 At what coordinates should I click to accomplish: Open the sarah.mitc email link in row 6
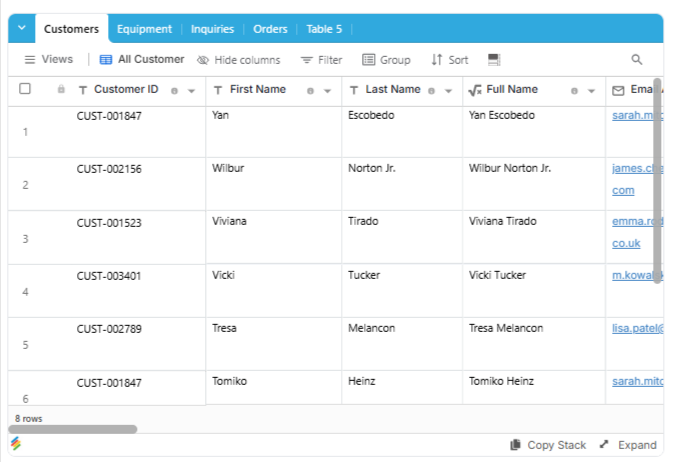638,381
